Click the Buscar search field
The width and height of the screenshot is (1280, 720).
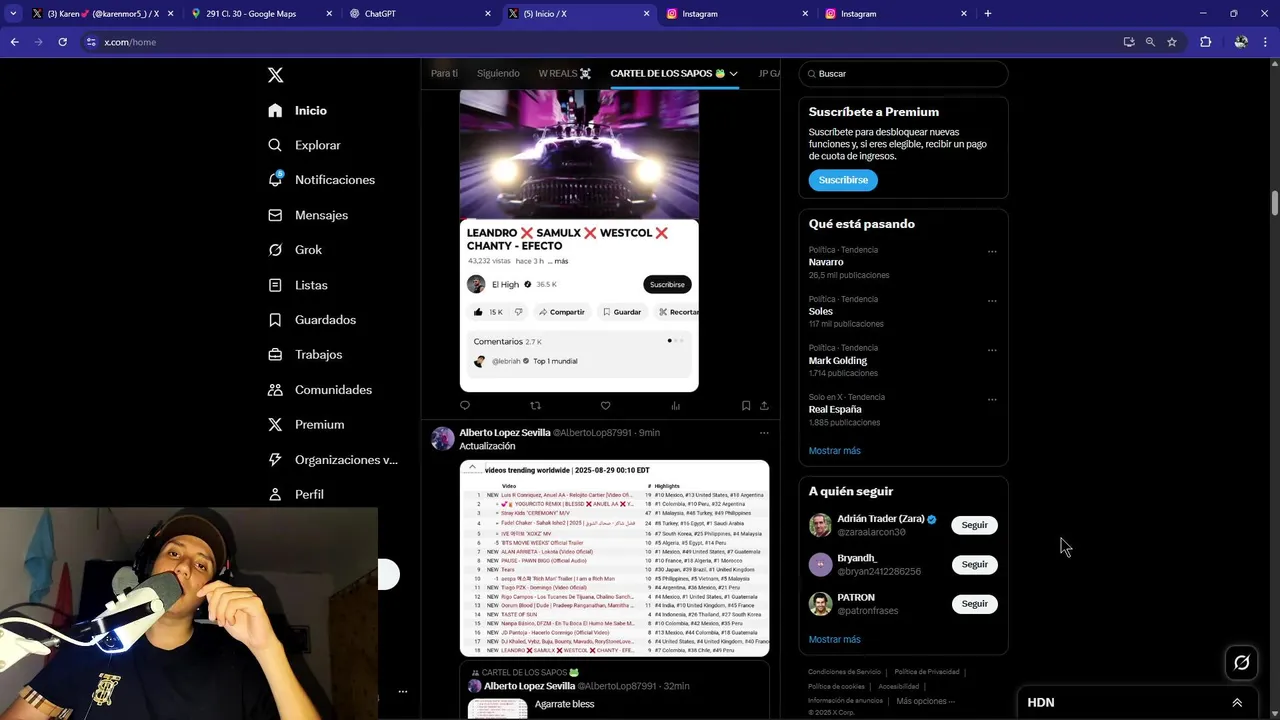click(903, 74)
